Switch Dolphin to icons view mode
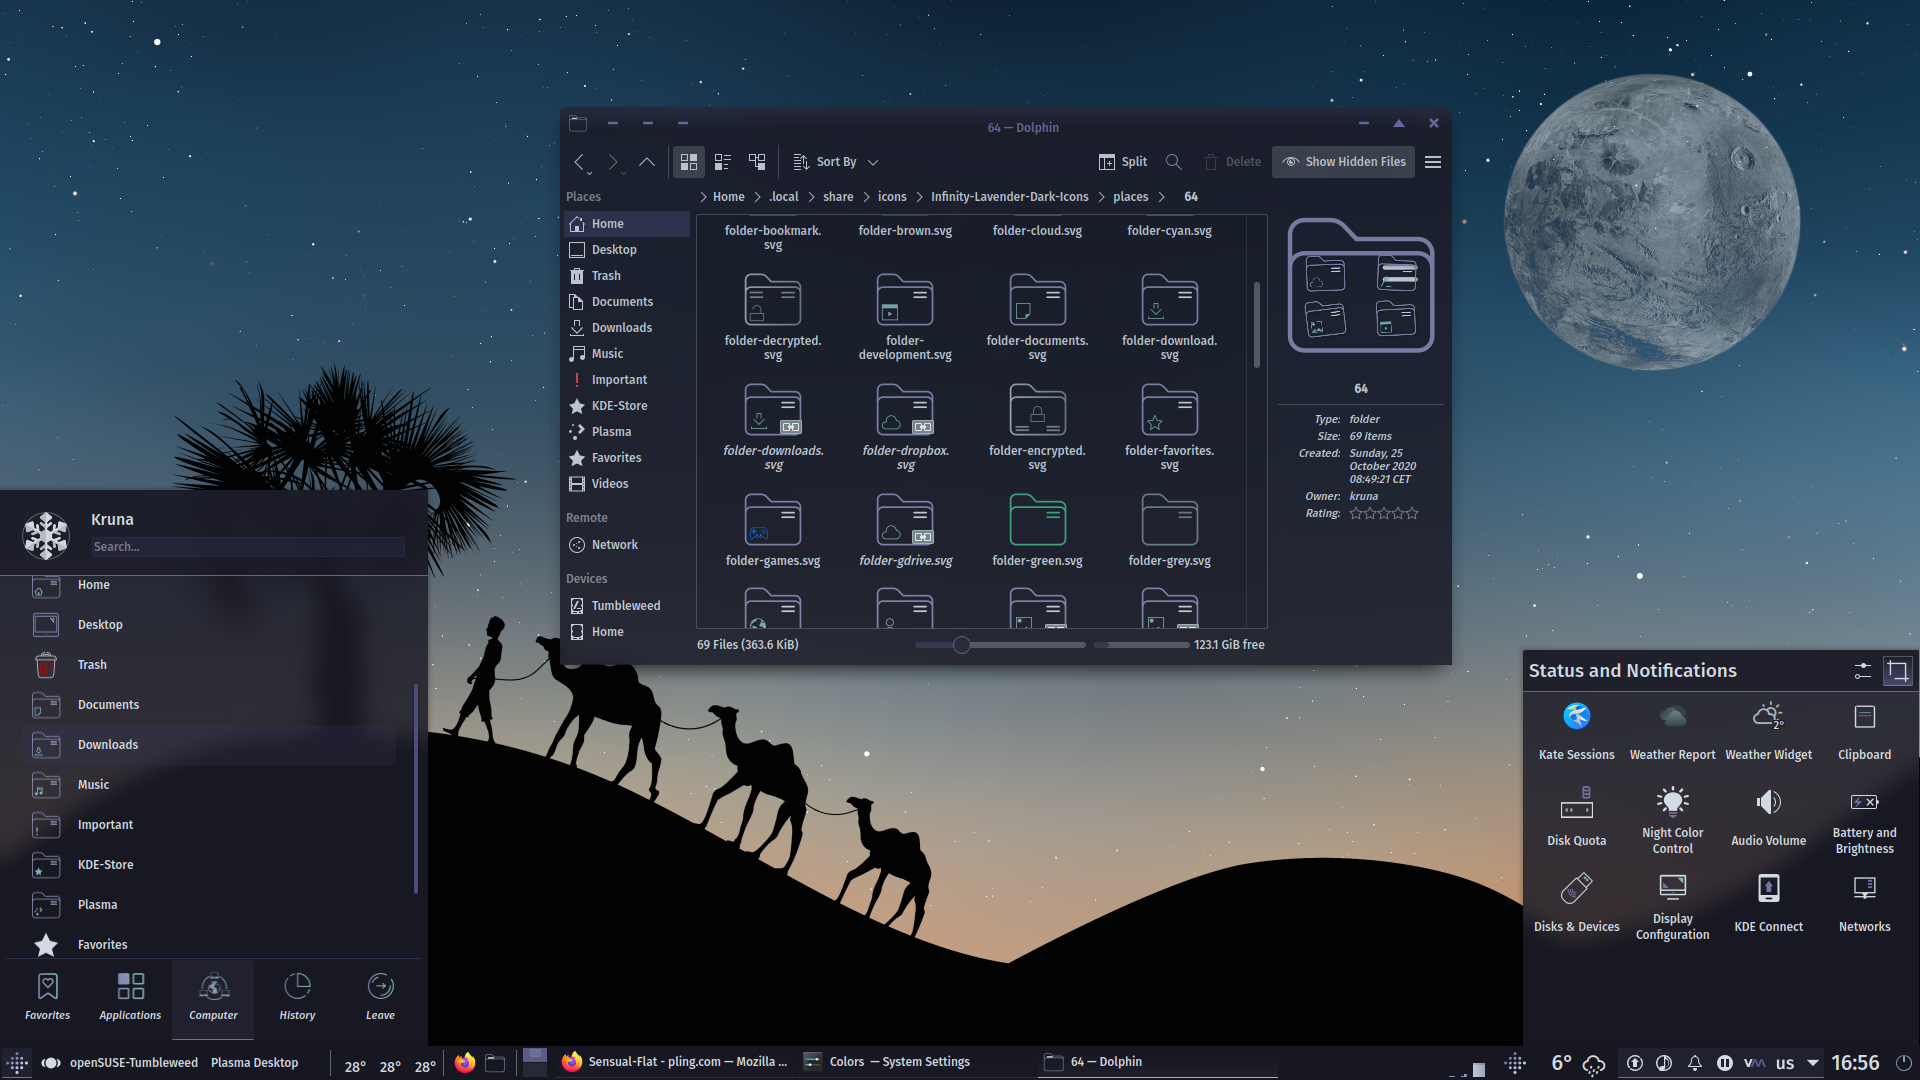The image size is (1920, 1080). 688,161
